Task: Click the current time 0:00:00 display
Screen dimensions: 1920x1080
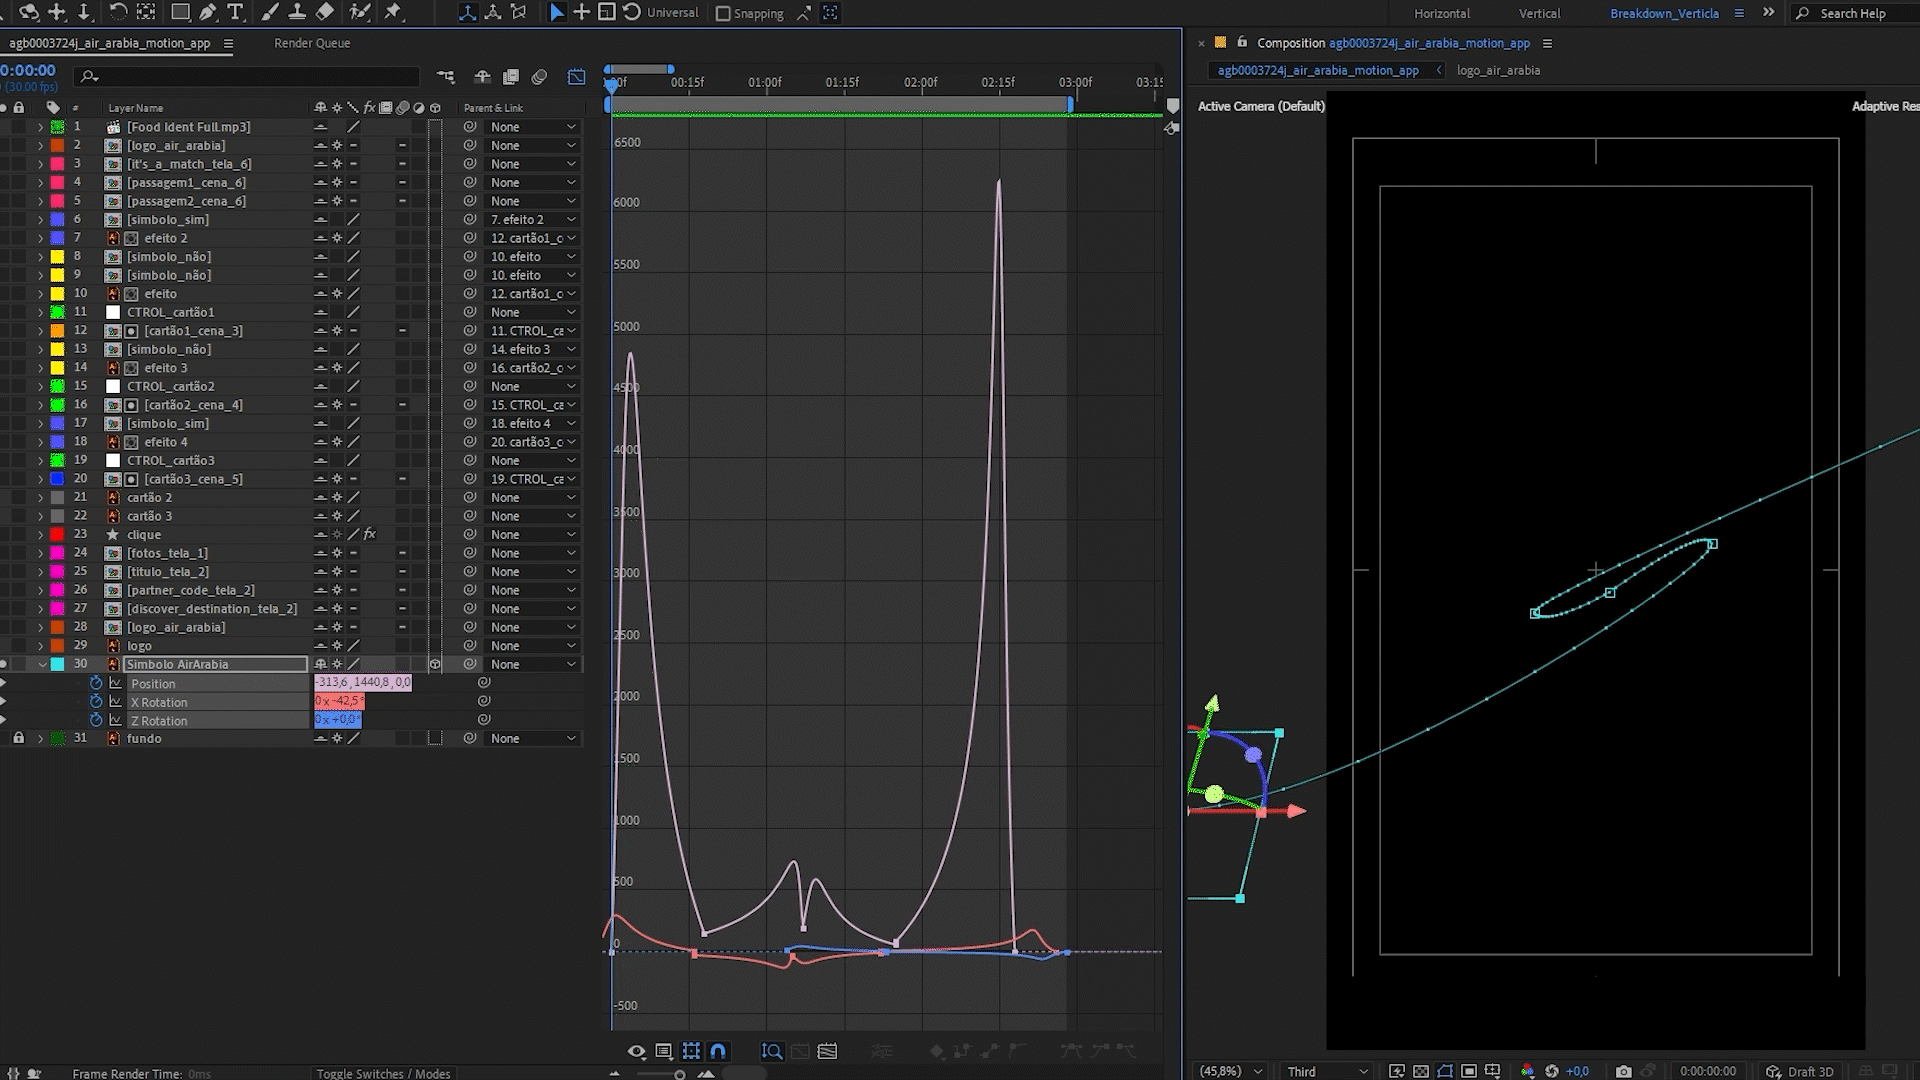Action: (x=28, y=70)
